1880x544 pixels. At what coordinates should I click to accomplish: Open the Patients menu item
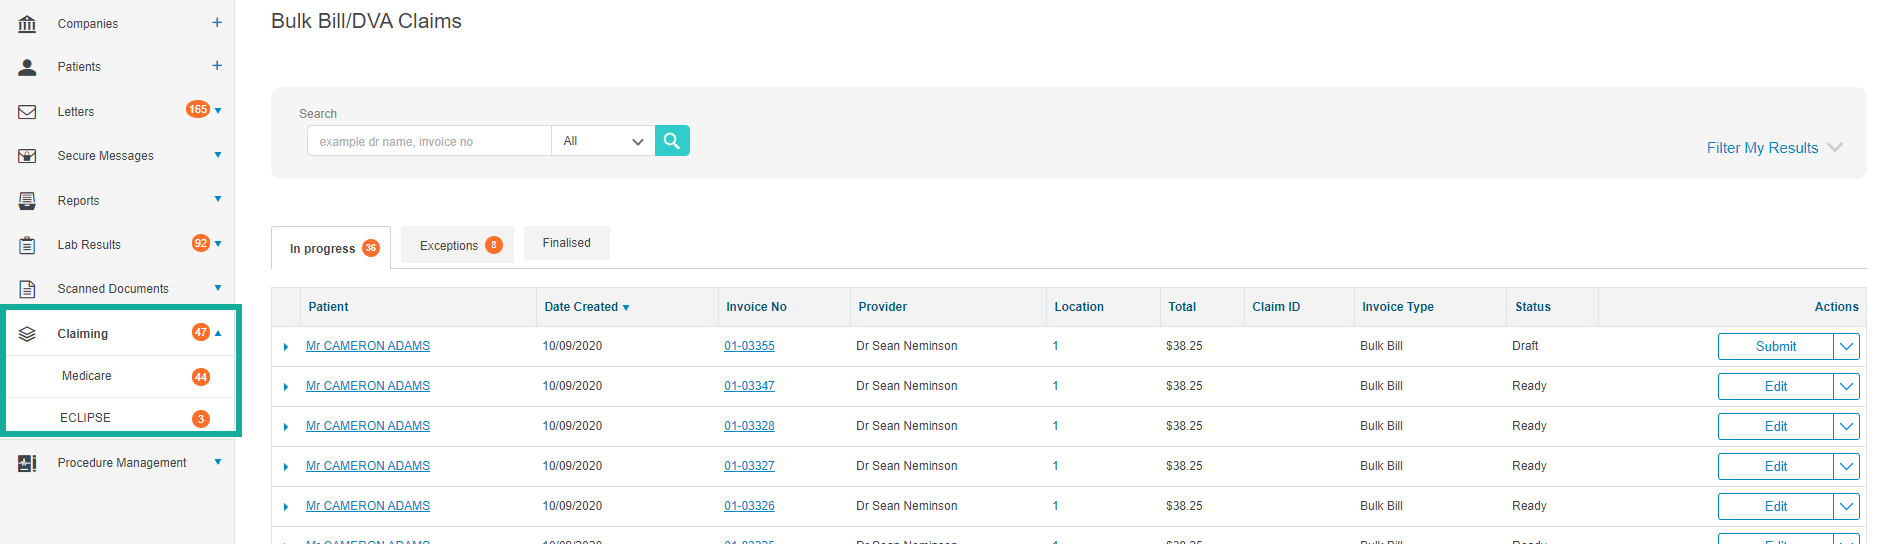(x=79, y=67)
